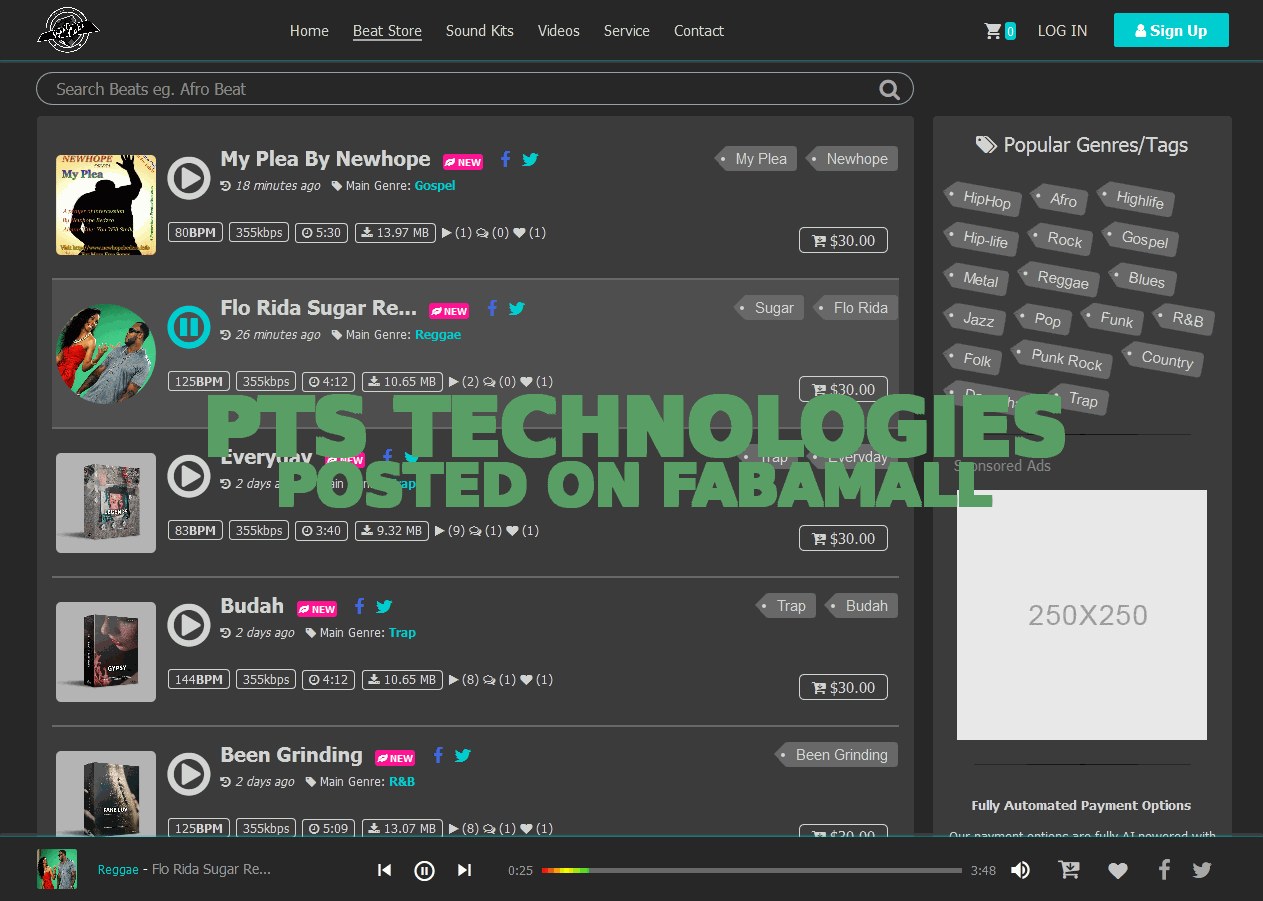The width and height of the screenshot is (1263, 901).
Task: Open the Beat Store menu item
Action: [387, 31]
